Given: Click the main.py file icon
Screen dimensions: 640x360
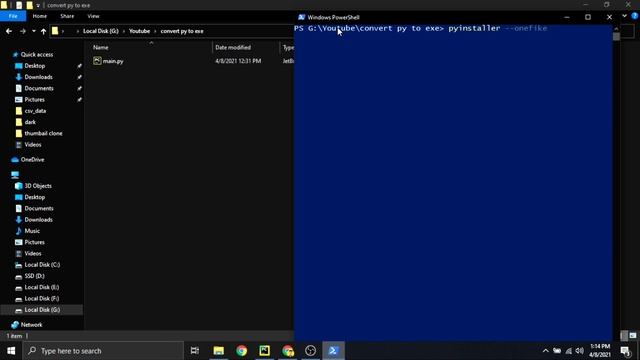Looking at the screenshot, I should [x=97, y=61].
